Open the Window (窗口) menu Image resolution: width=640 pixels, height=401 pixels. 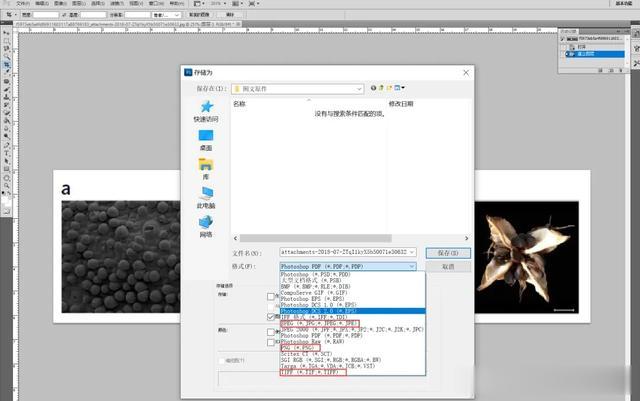click(156, 3)
